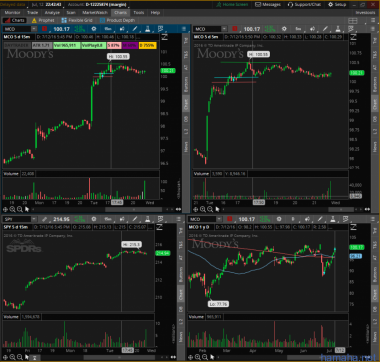This screenshot has width=380, height=362.
Task: Open the Flexible Grid subtab
Action: coord(77,20)
